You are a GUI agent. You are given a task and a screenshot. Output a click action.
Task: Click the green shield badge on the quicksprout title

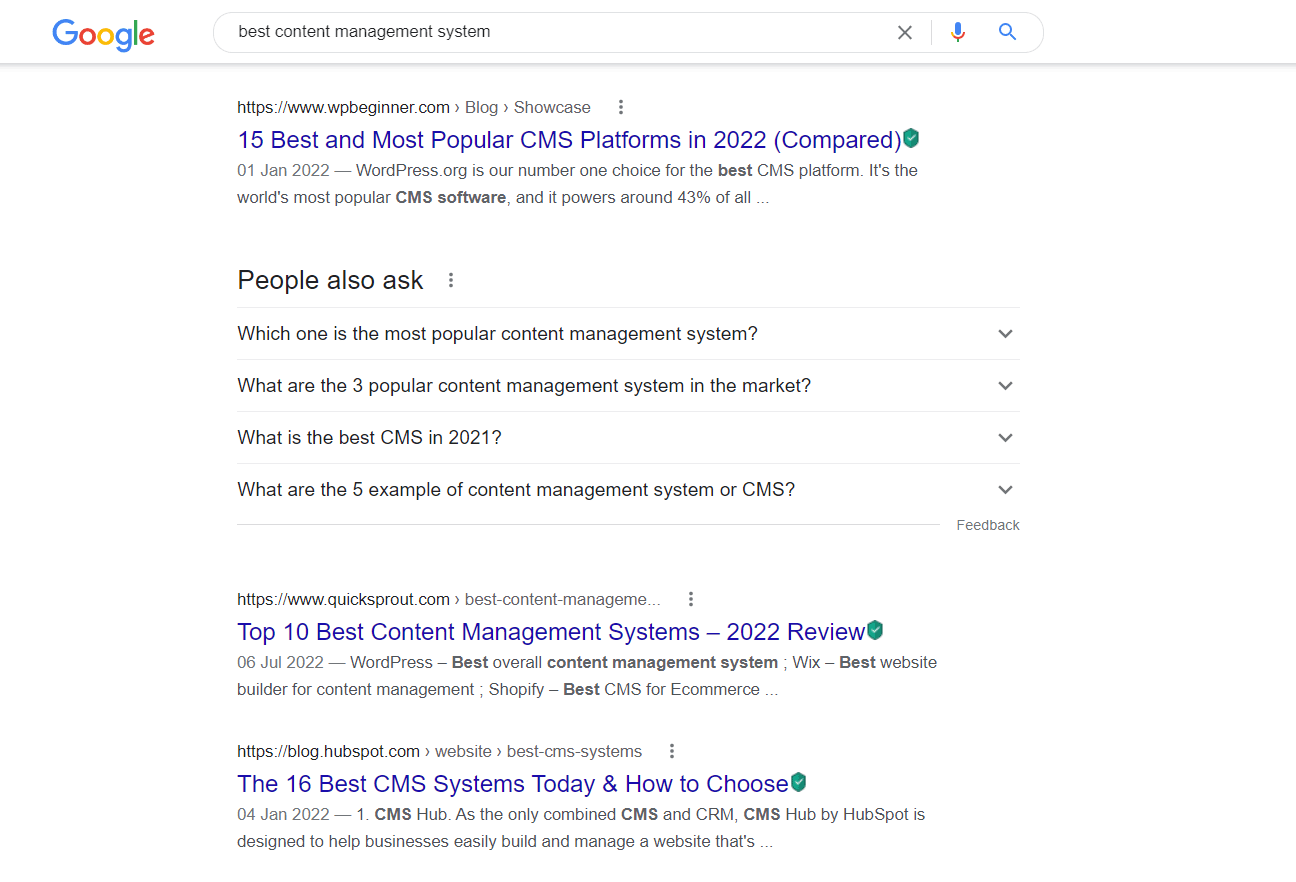pyautogui.click(x=875, y=630)
